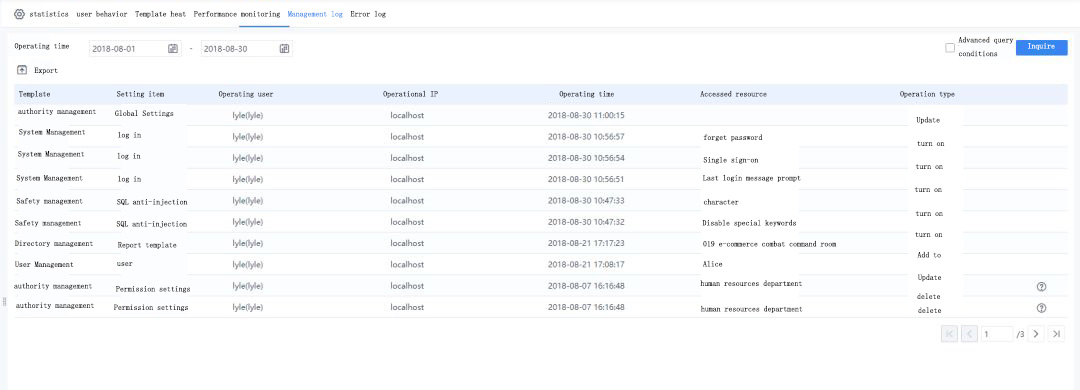Click the start date field 2018-08-01
Screen dimensions: 1080x390
coord(135,48)
